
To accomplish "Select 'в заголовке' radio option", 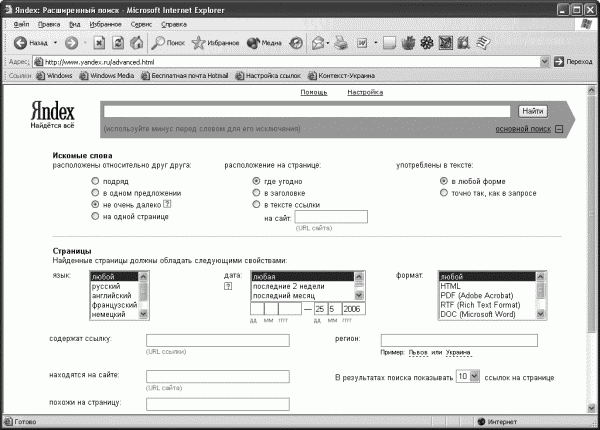I will coord(256,192).
